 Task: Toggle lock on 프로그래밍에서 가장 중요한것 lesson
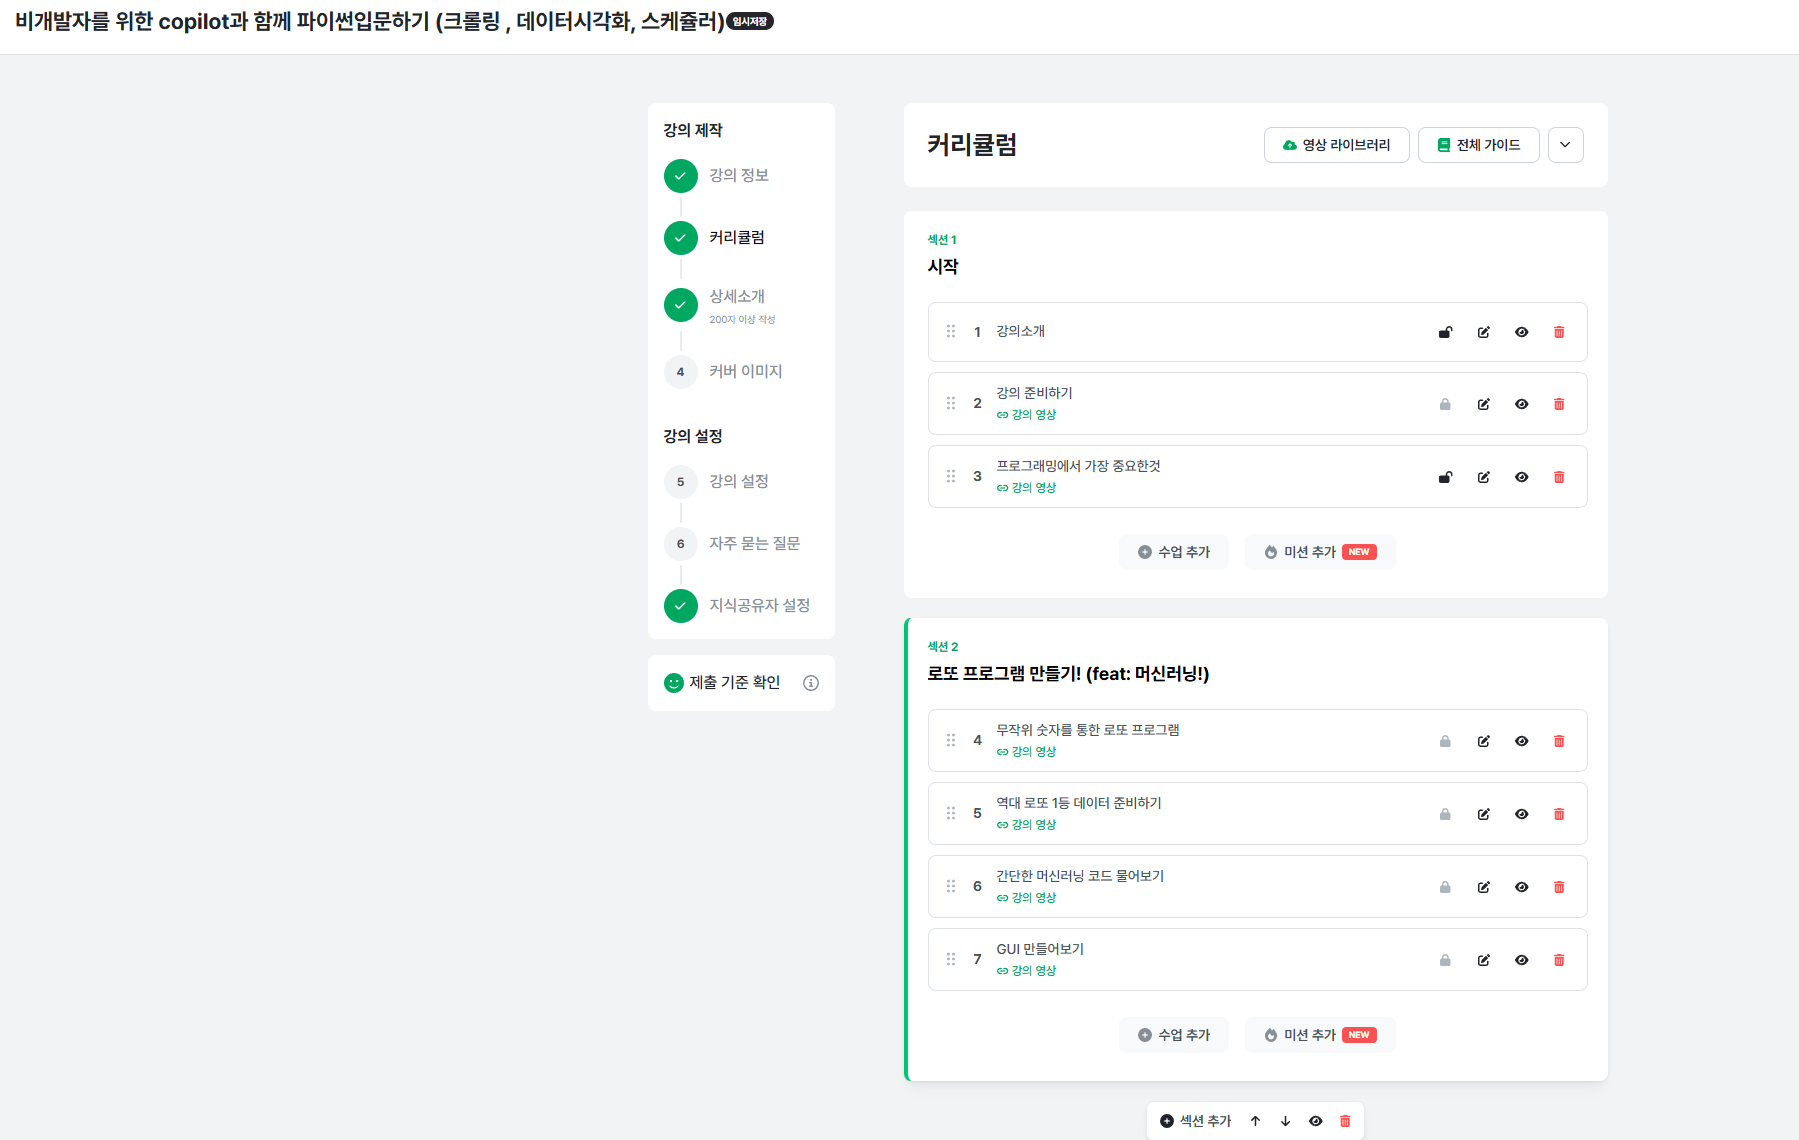coord(1445,477)
